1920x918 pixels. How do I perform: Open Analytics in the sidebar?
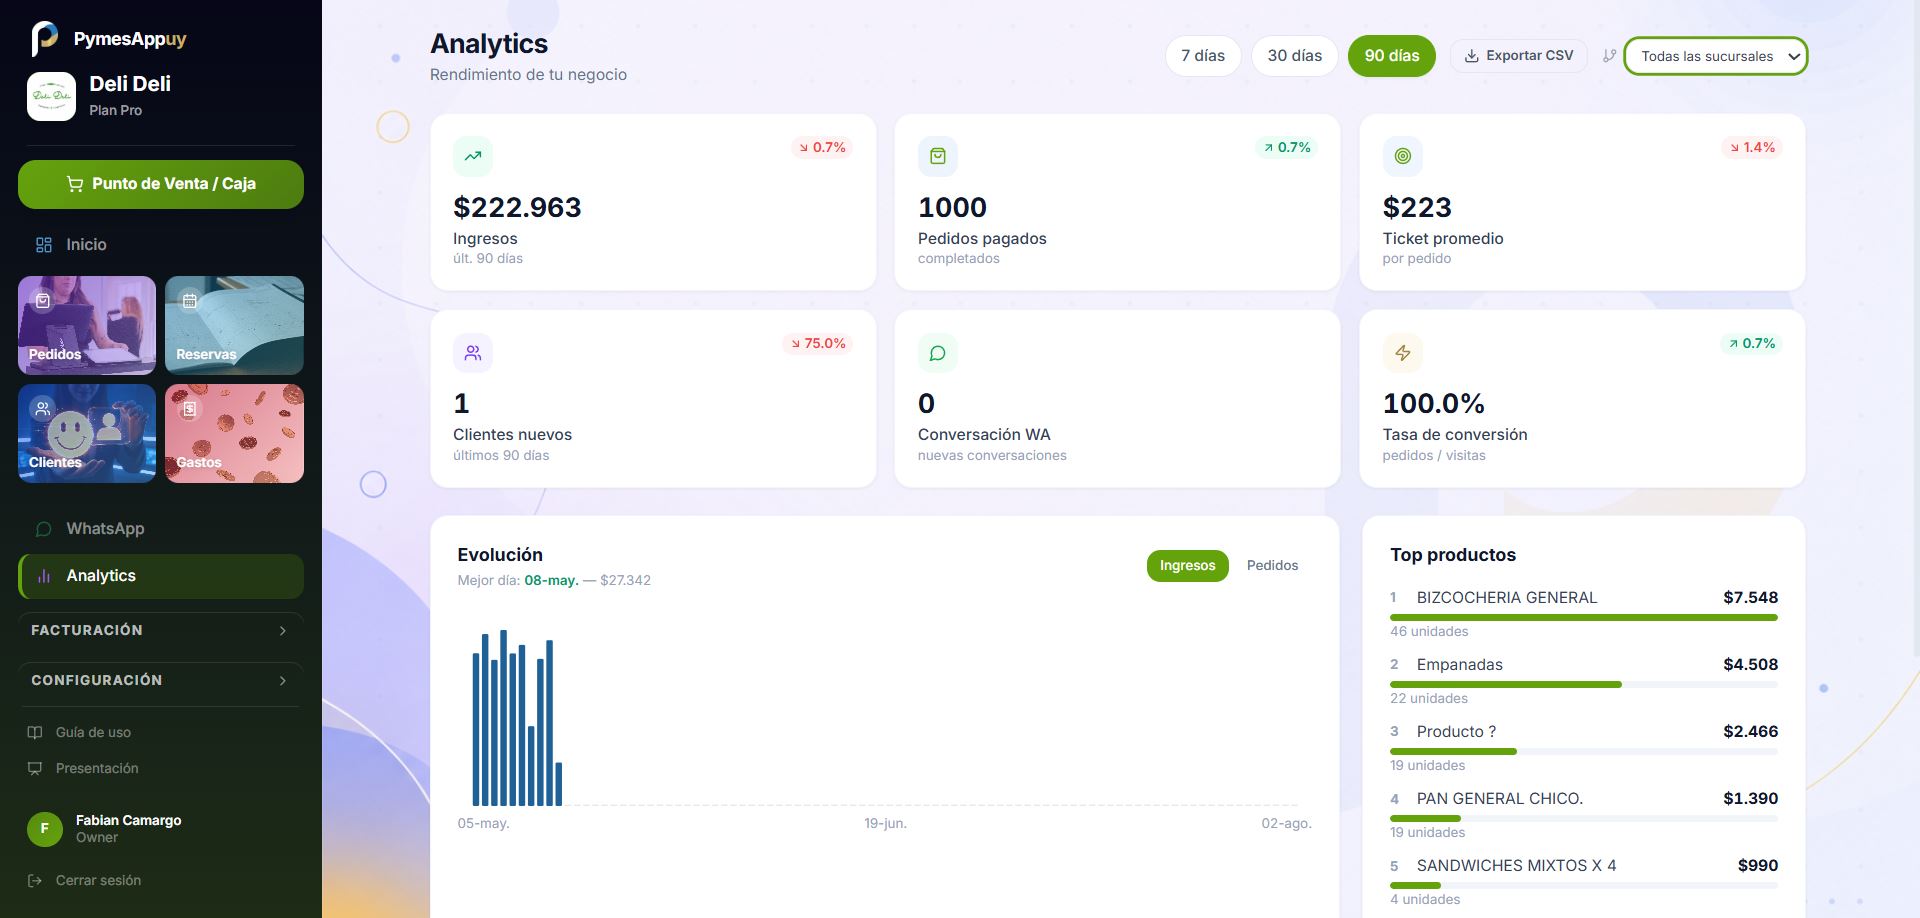[161, 577]
